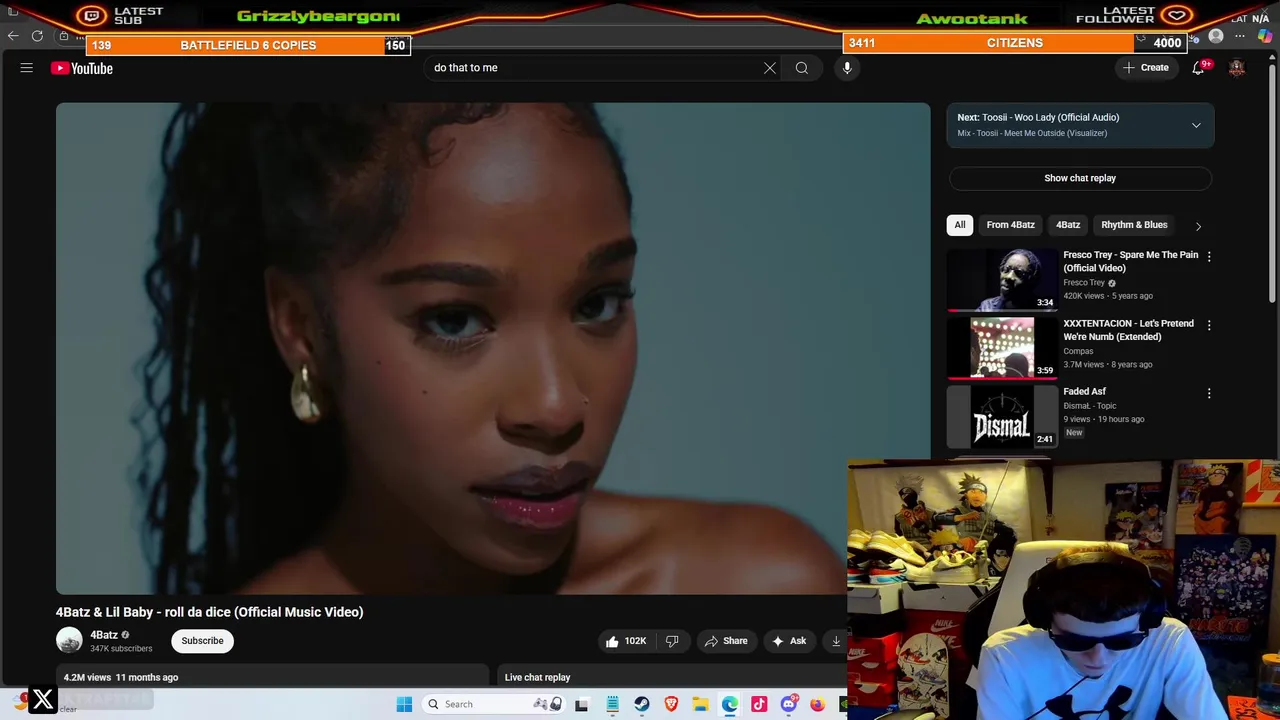The image size is (1280, 720).
Task: Open YouTube notifications bell
Action: 1198,68
